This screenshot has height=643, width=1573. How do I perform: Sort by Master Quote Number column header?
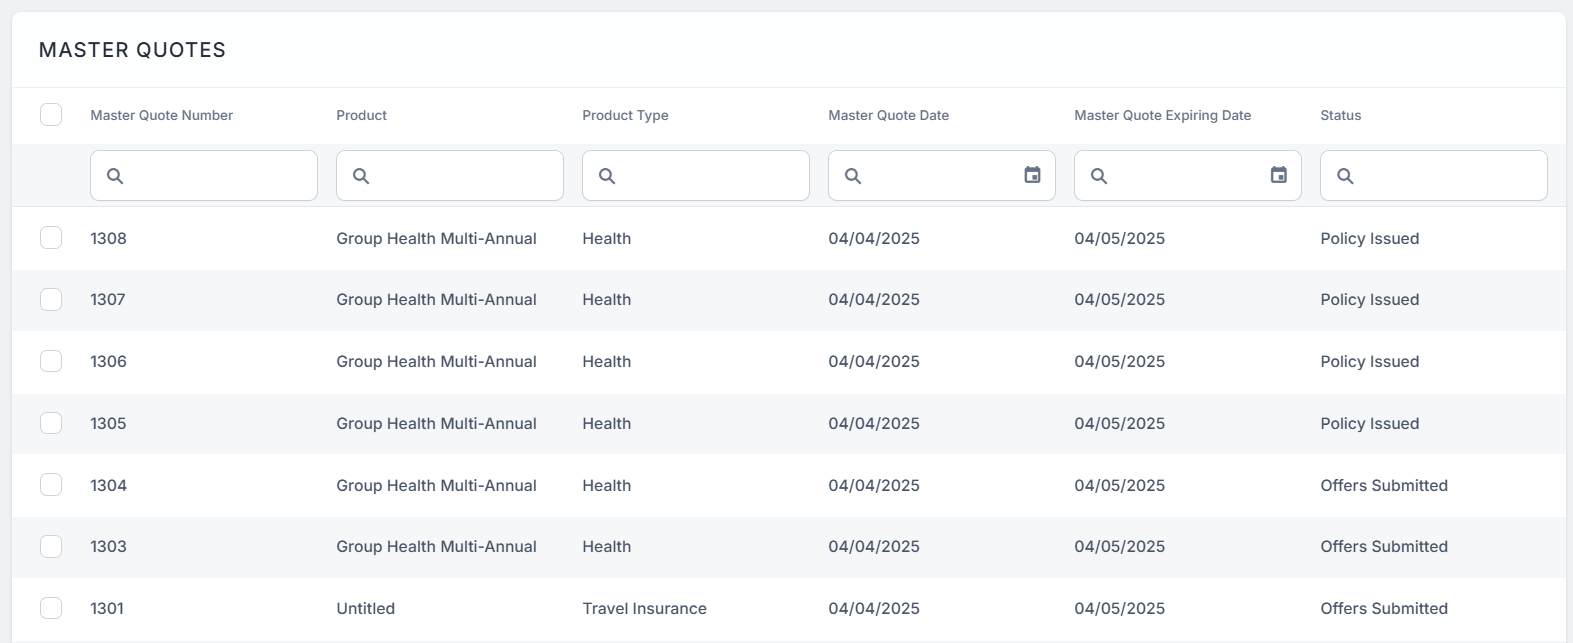161,115
